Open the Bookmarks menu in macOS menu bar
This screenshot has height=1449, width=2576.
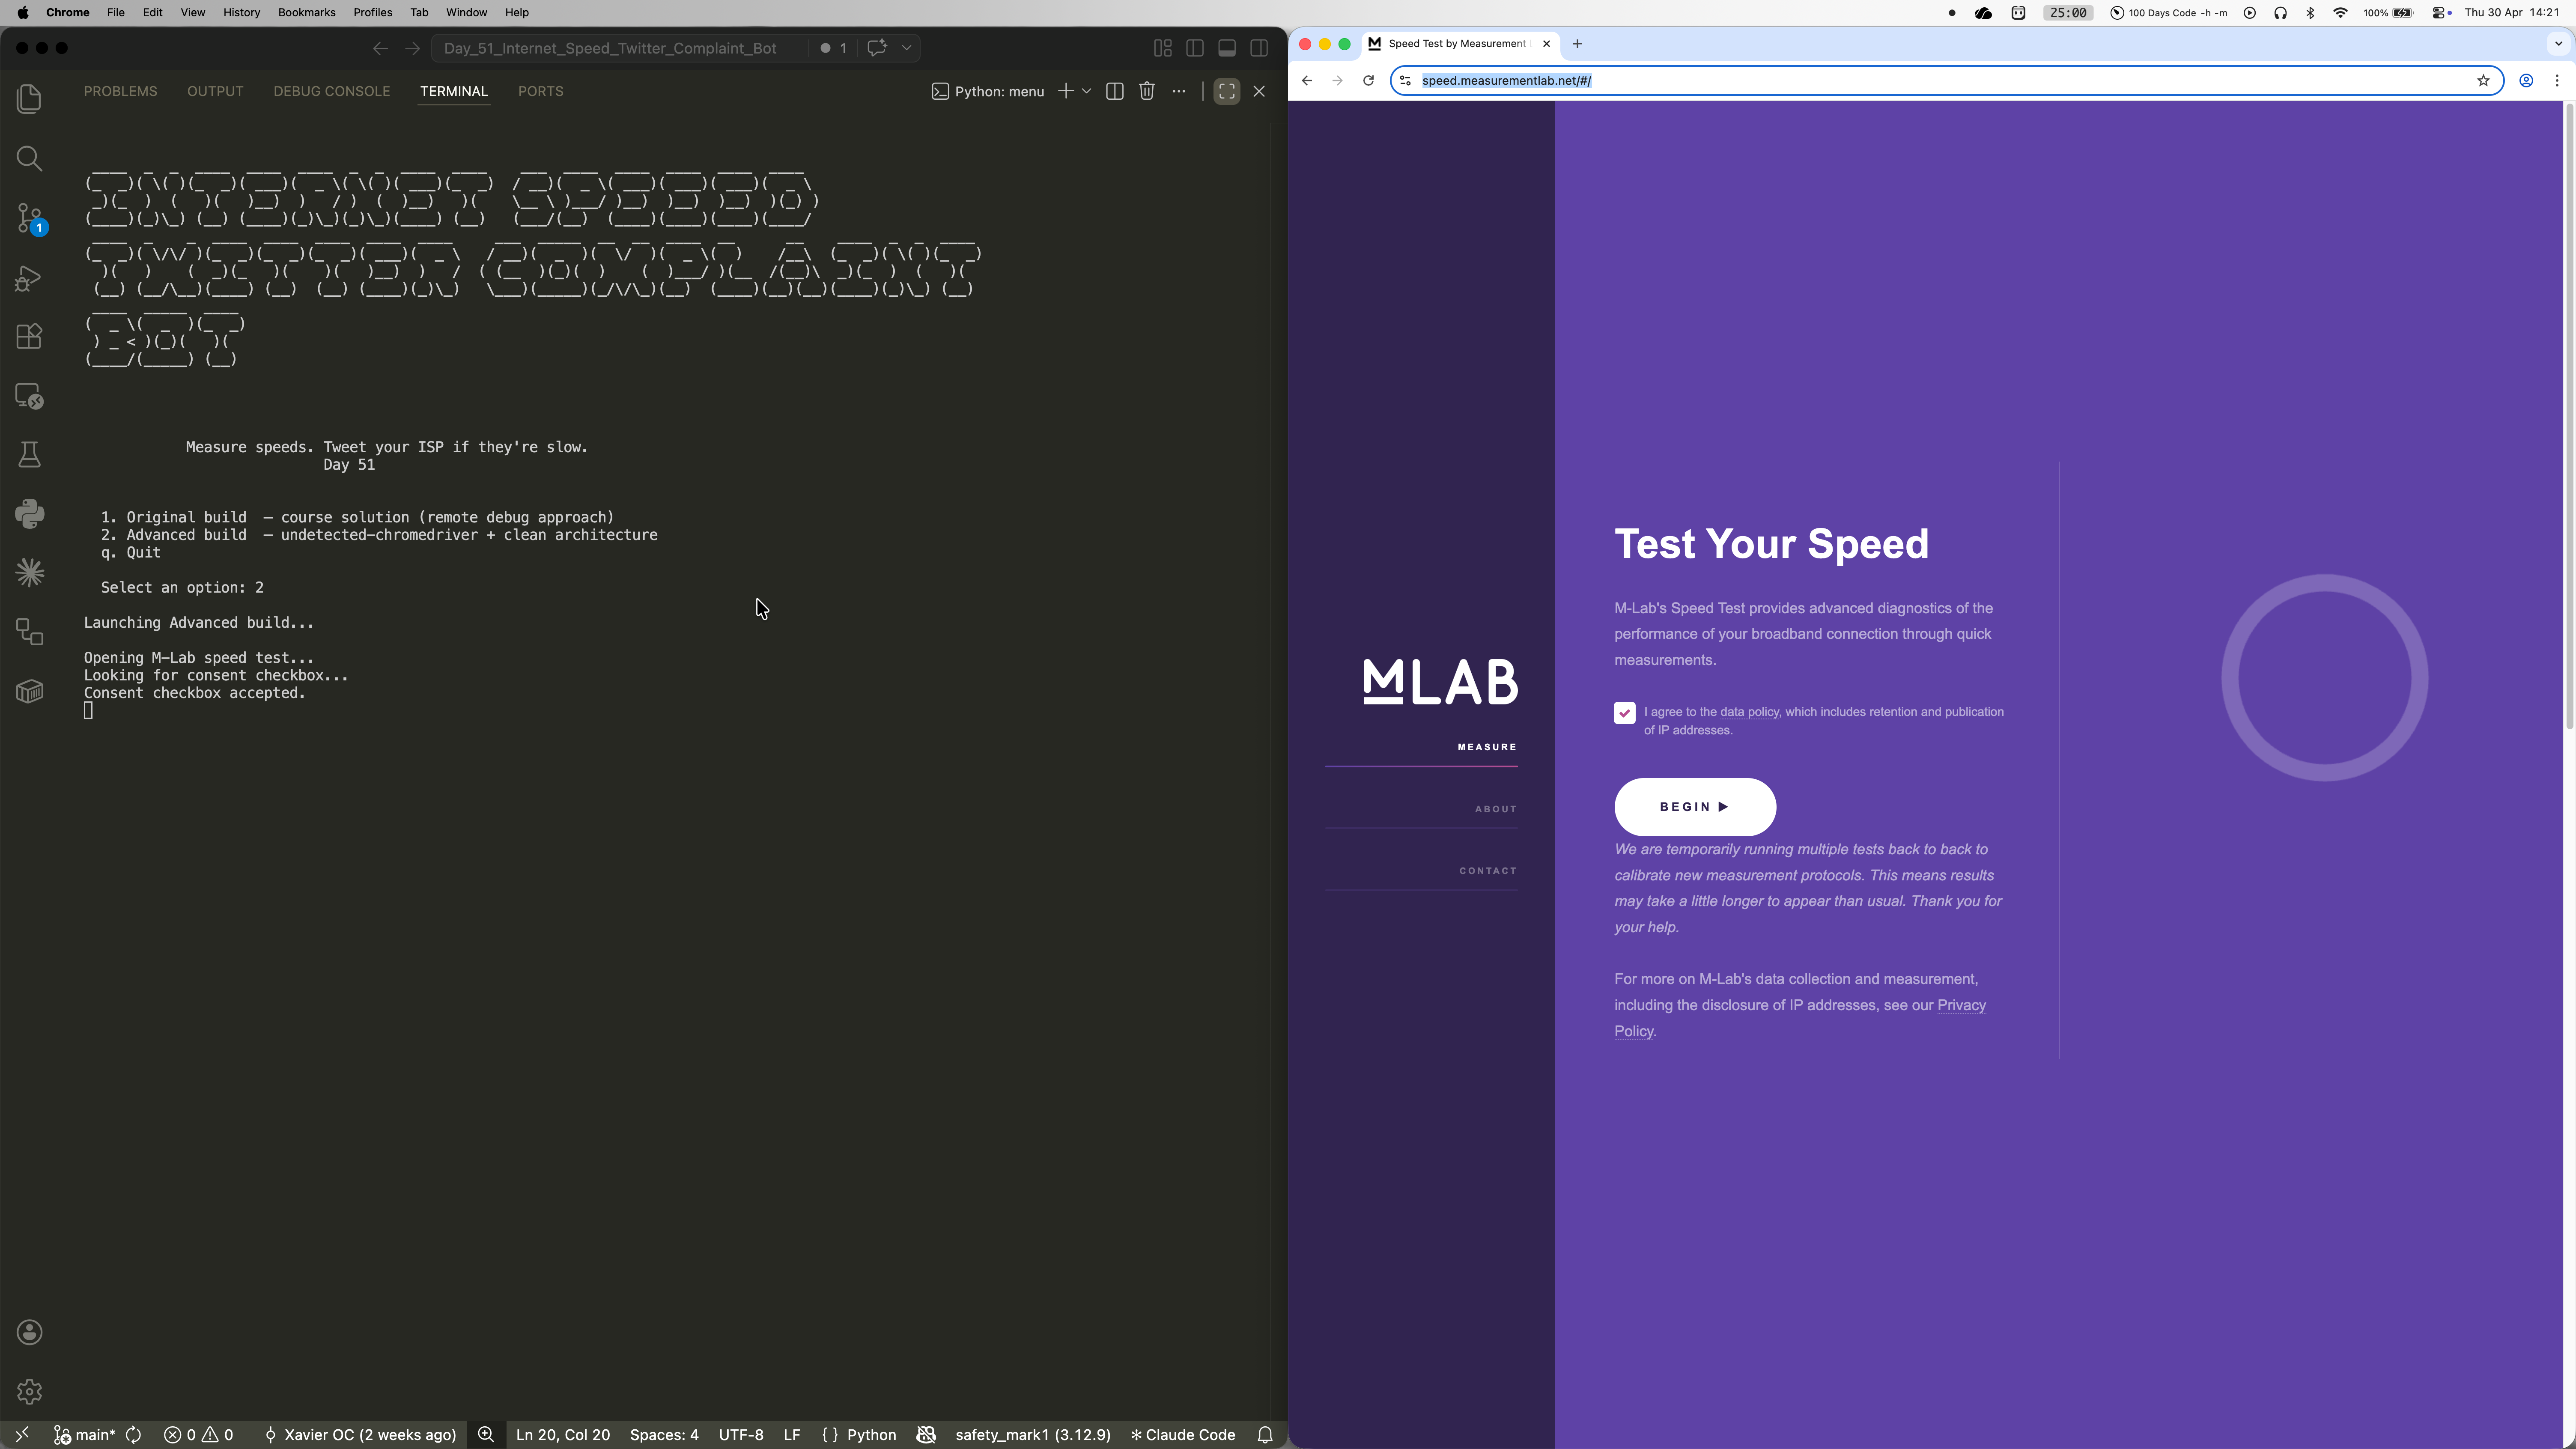(x=306, y=12)
